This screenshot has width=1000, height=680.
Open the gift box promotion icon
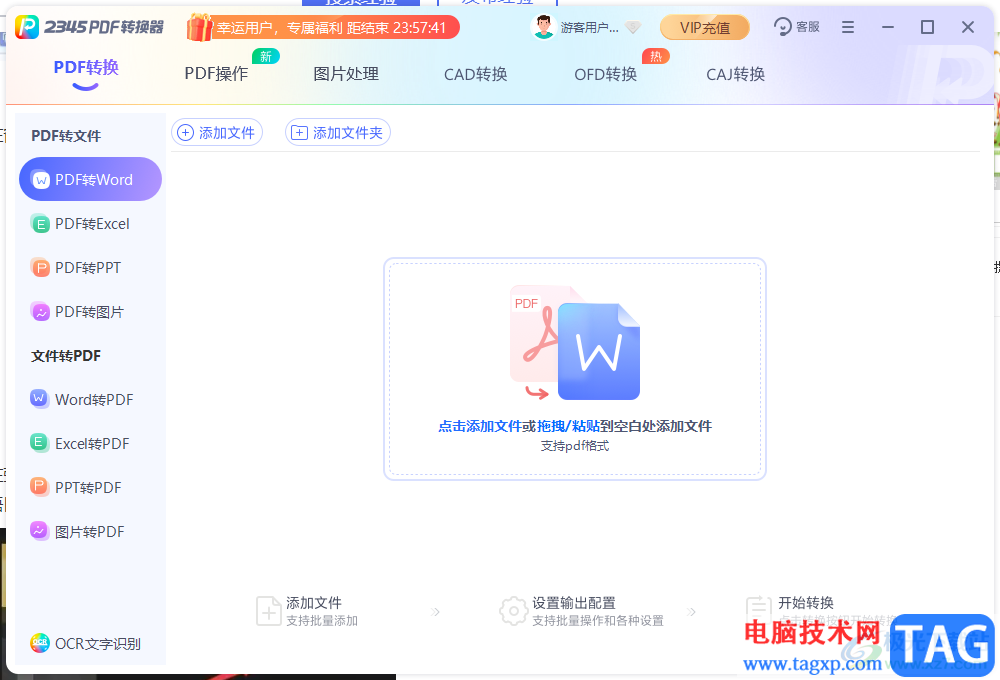[200, 28]
